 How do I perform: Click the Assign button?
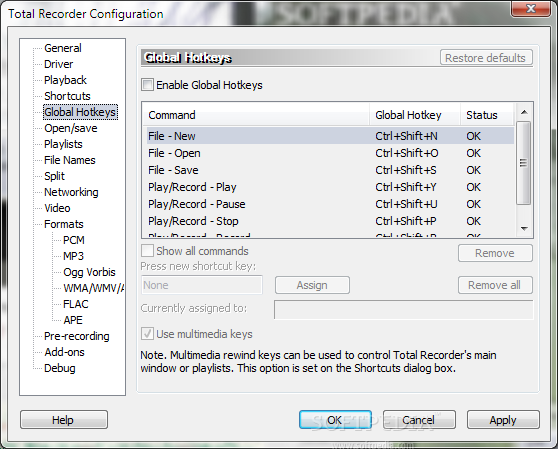312,285
